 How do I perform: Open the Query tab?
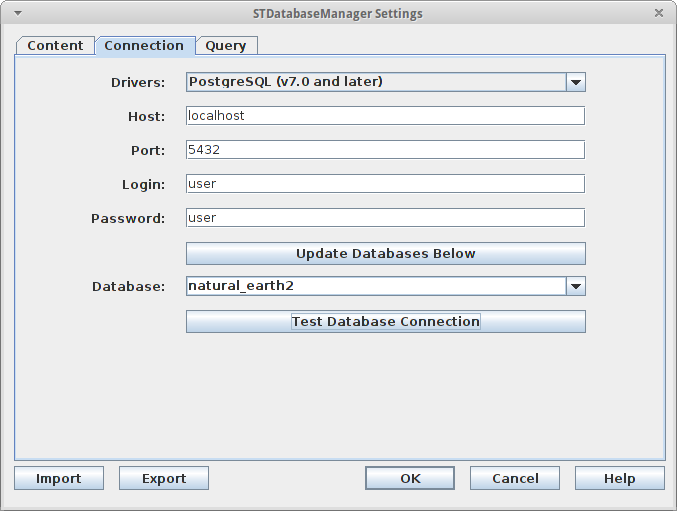226,46
